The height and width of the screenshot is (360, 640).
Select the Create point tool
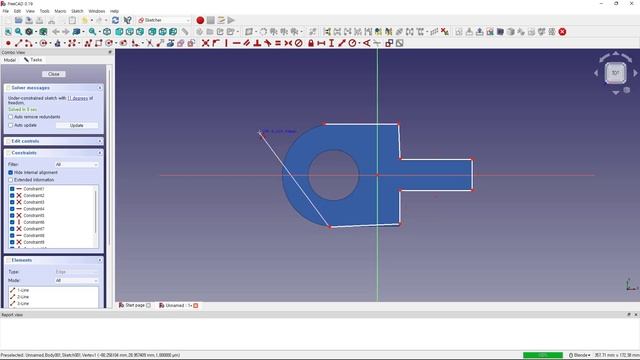coord(8,43)
